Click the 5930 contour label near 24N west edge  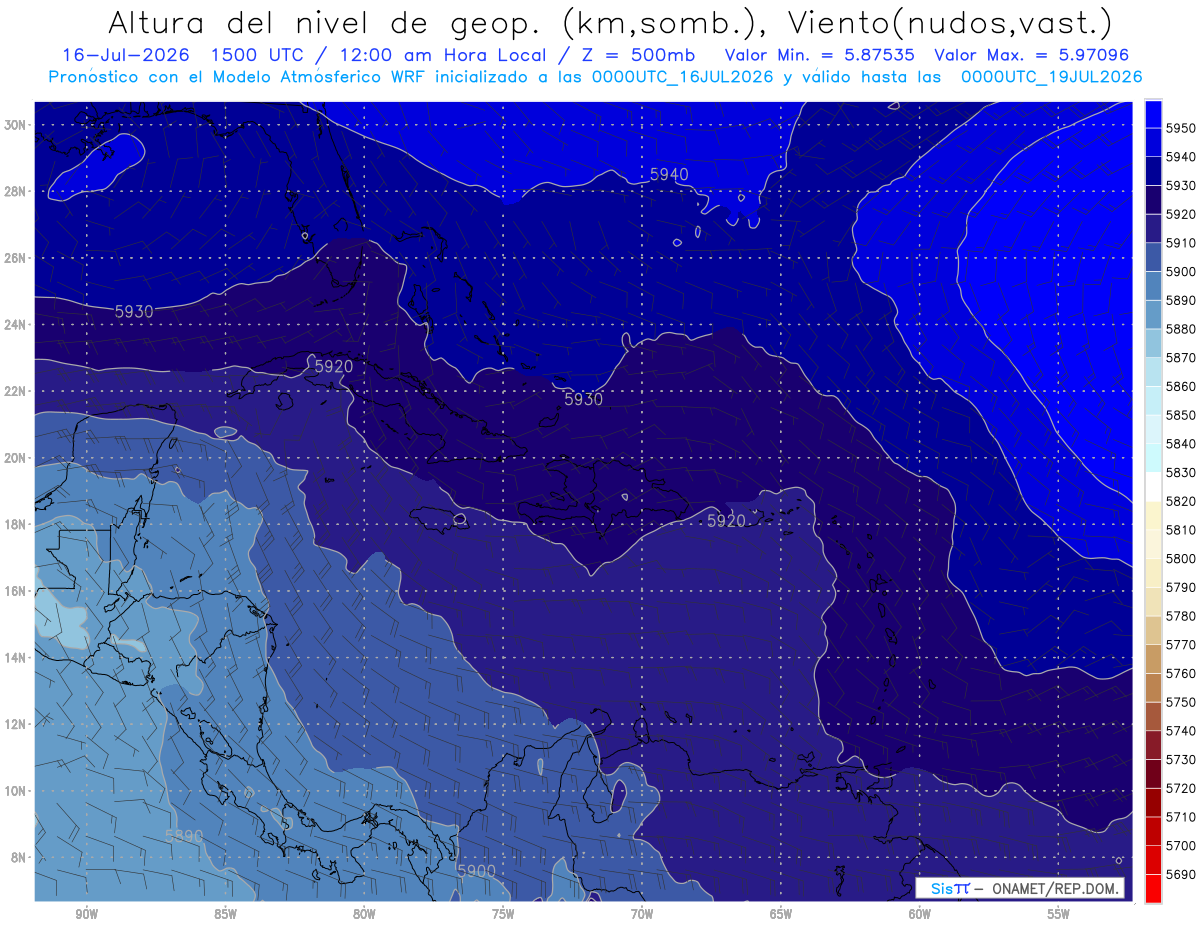click(x=134, y=311)
